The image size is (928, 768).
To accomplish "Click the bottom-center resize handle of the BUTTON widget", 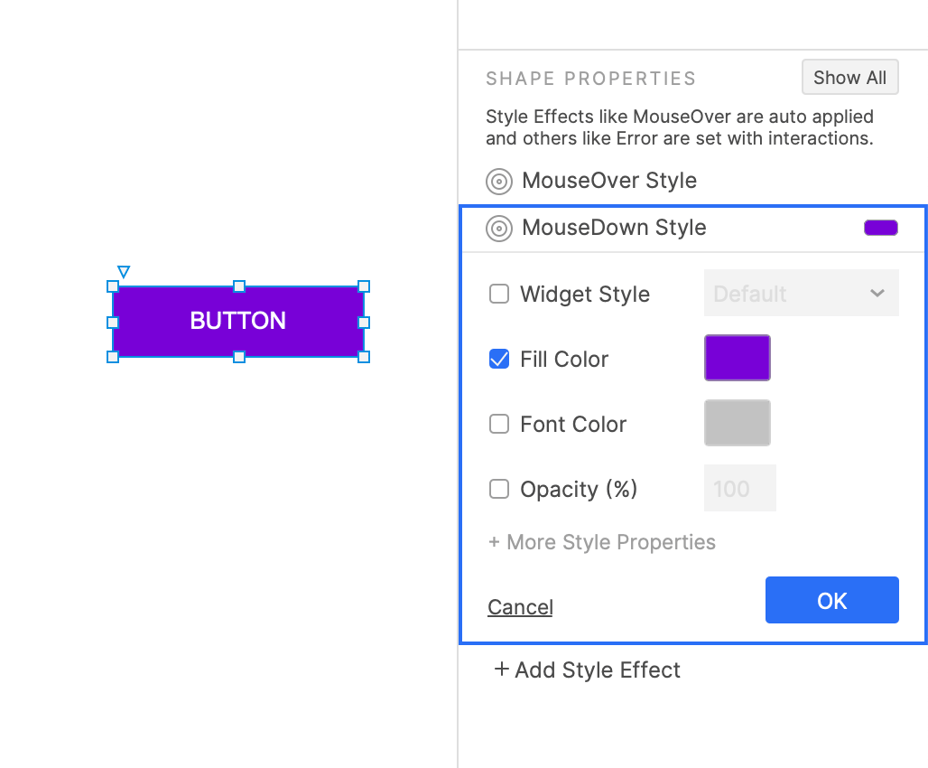I will pyautogui.click(x=239, y=357).
